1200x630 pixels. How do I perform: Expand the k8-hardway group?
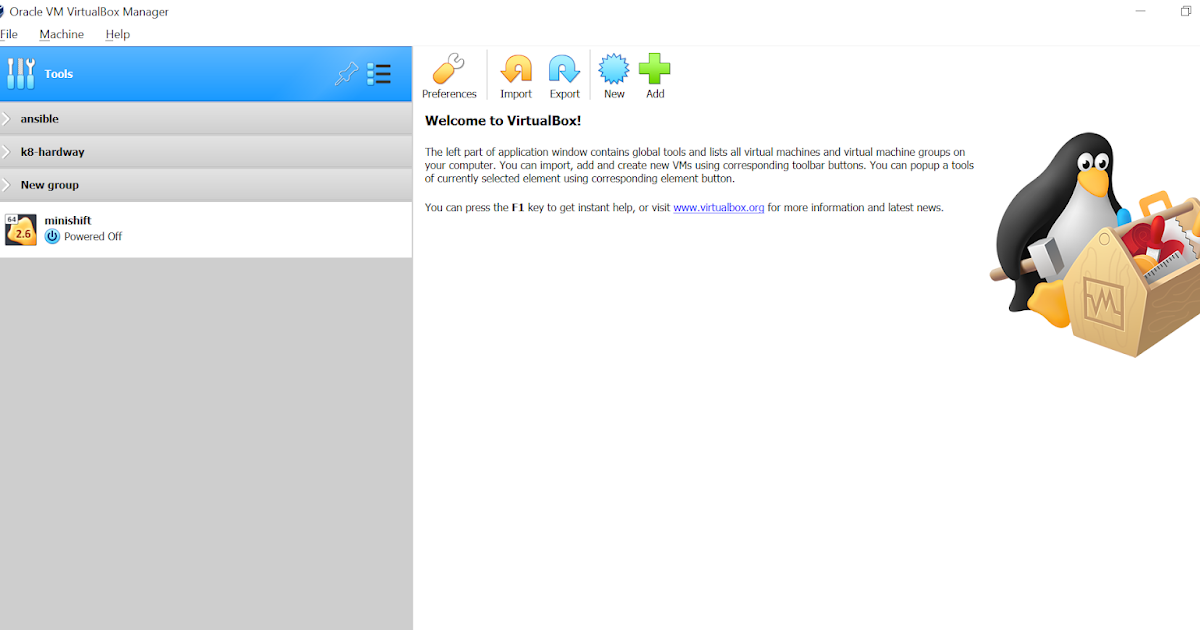[x=7, y=151]
